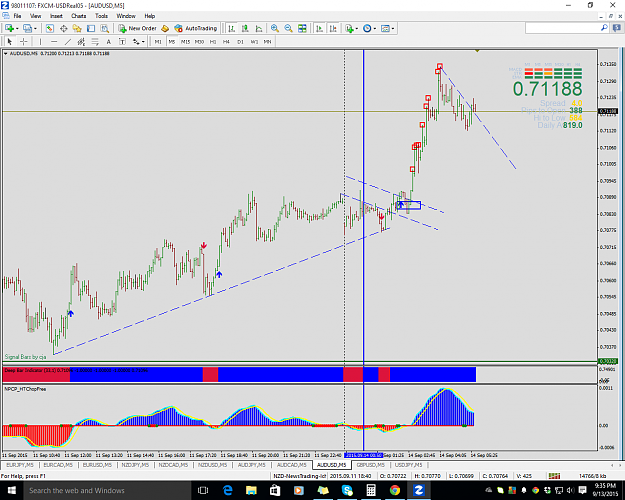Show the Market Watch window
Screen dimensions: 625x500
pyautogui.click(x=49, y=28)
